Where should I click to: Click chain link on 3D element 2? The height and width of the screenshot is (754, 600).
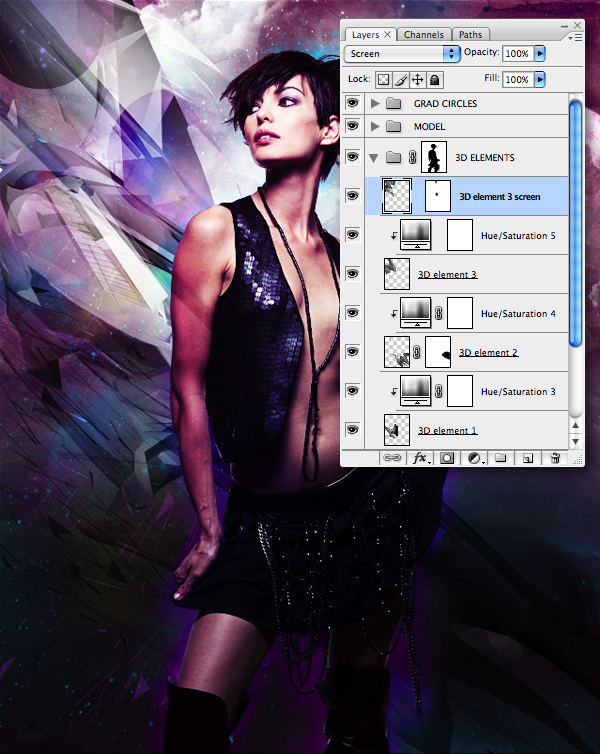417,352
